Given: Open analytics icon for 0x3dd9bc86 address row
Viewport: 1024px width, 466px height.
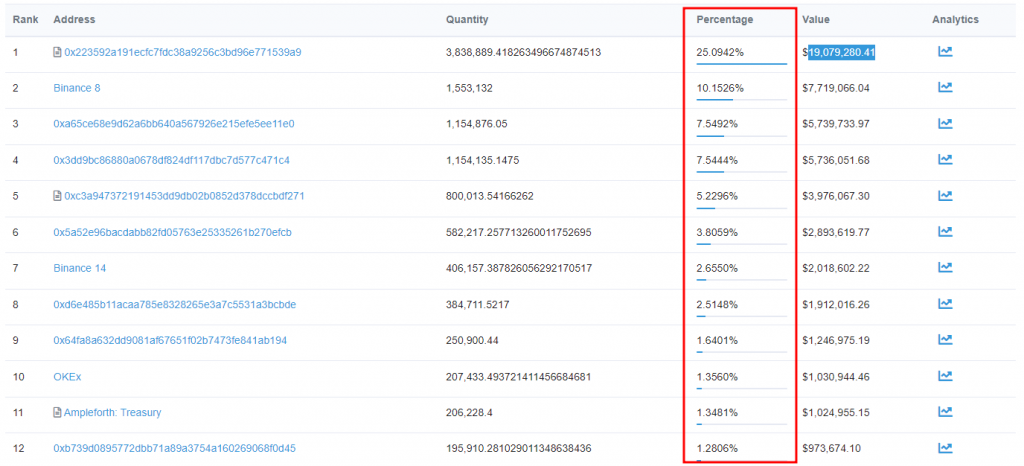Looking at the screenshot, I should (x=945, y=160).
